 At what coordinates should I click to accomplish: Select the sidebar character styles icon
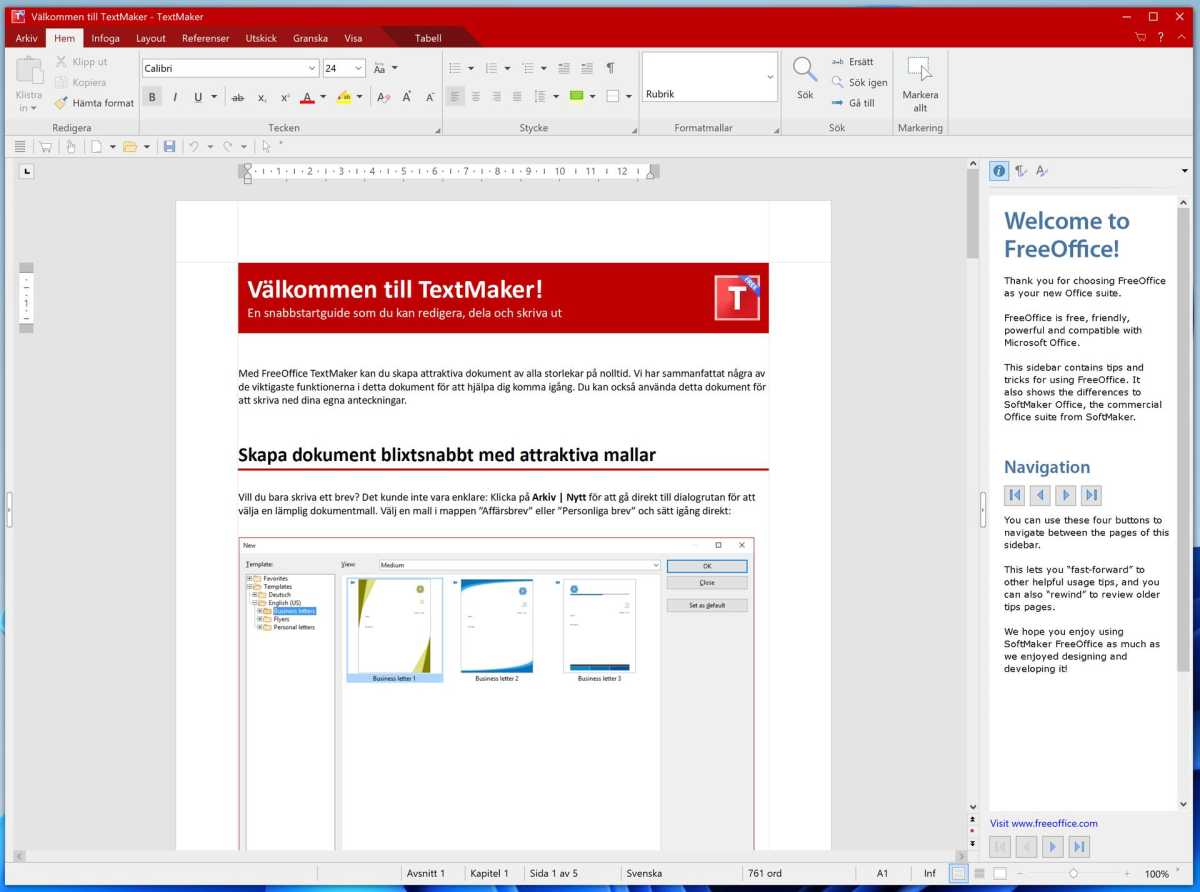1041,171
